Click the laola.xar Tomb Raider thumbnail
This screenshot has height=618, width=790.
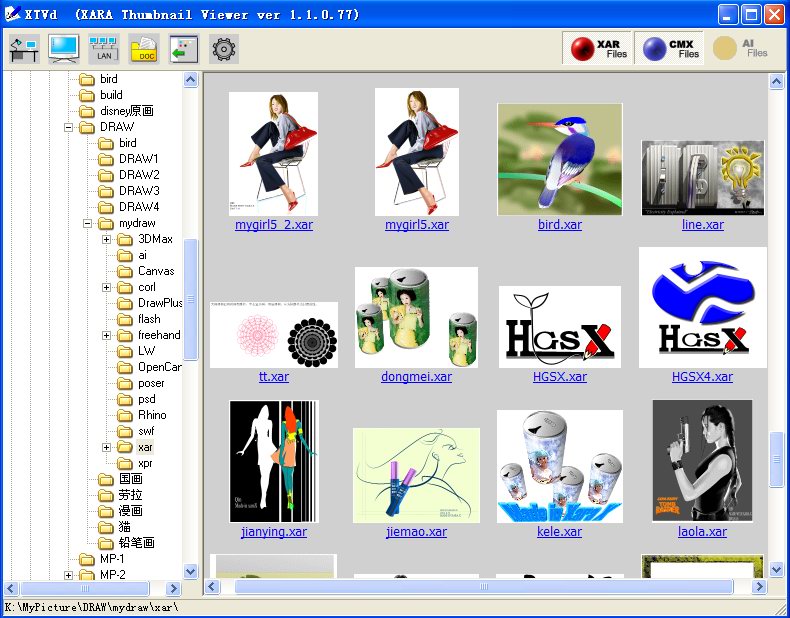[x=702, y=461]
